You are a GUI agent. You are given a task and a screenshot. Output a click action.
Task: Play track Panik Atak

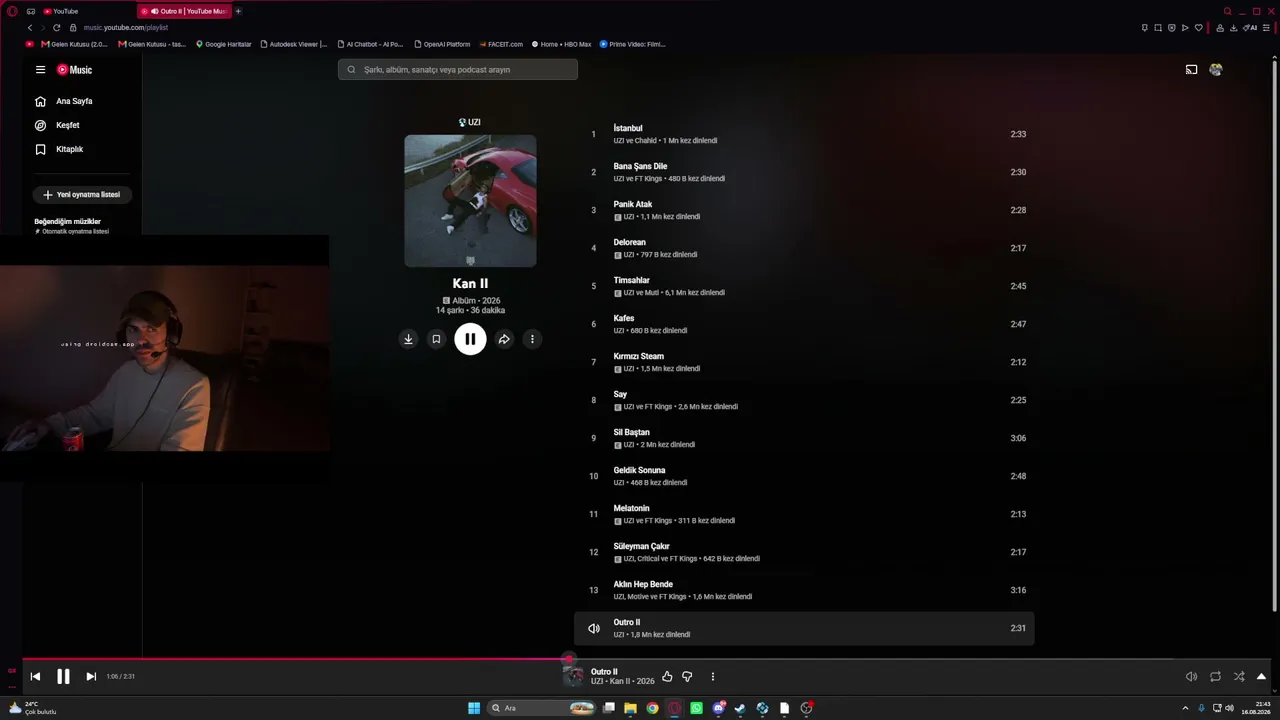coord(804,210)
